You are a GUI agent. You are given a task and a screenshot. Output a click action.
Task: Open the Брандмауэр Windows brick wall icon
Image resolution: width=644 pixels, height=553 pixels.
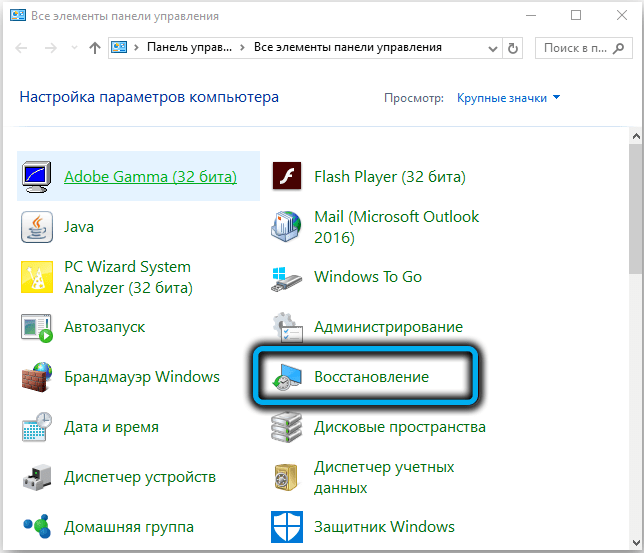pos(37,377)
